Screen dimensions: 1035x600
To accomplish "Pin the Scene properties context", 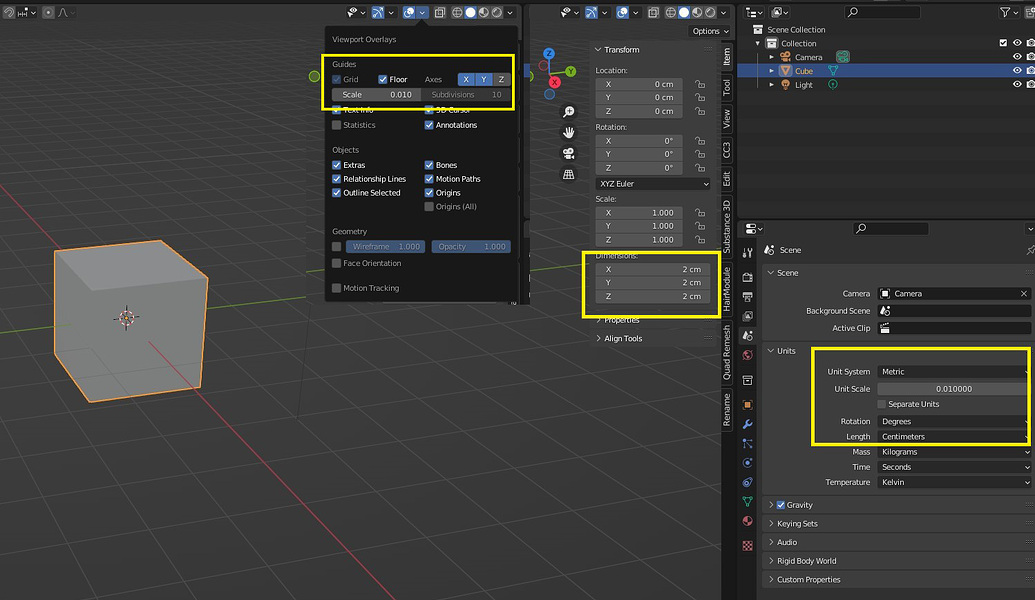I will [1030, 250].
